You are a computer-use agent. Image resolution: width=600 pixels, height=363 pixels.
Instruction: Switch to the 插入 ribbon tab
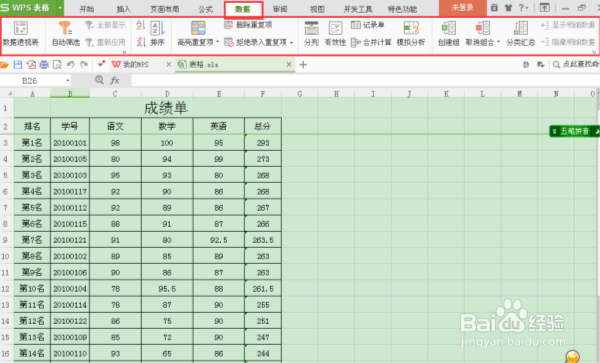point(123,9)
